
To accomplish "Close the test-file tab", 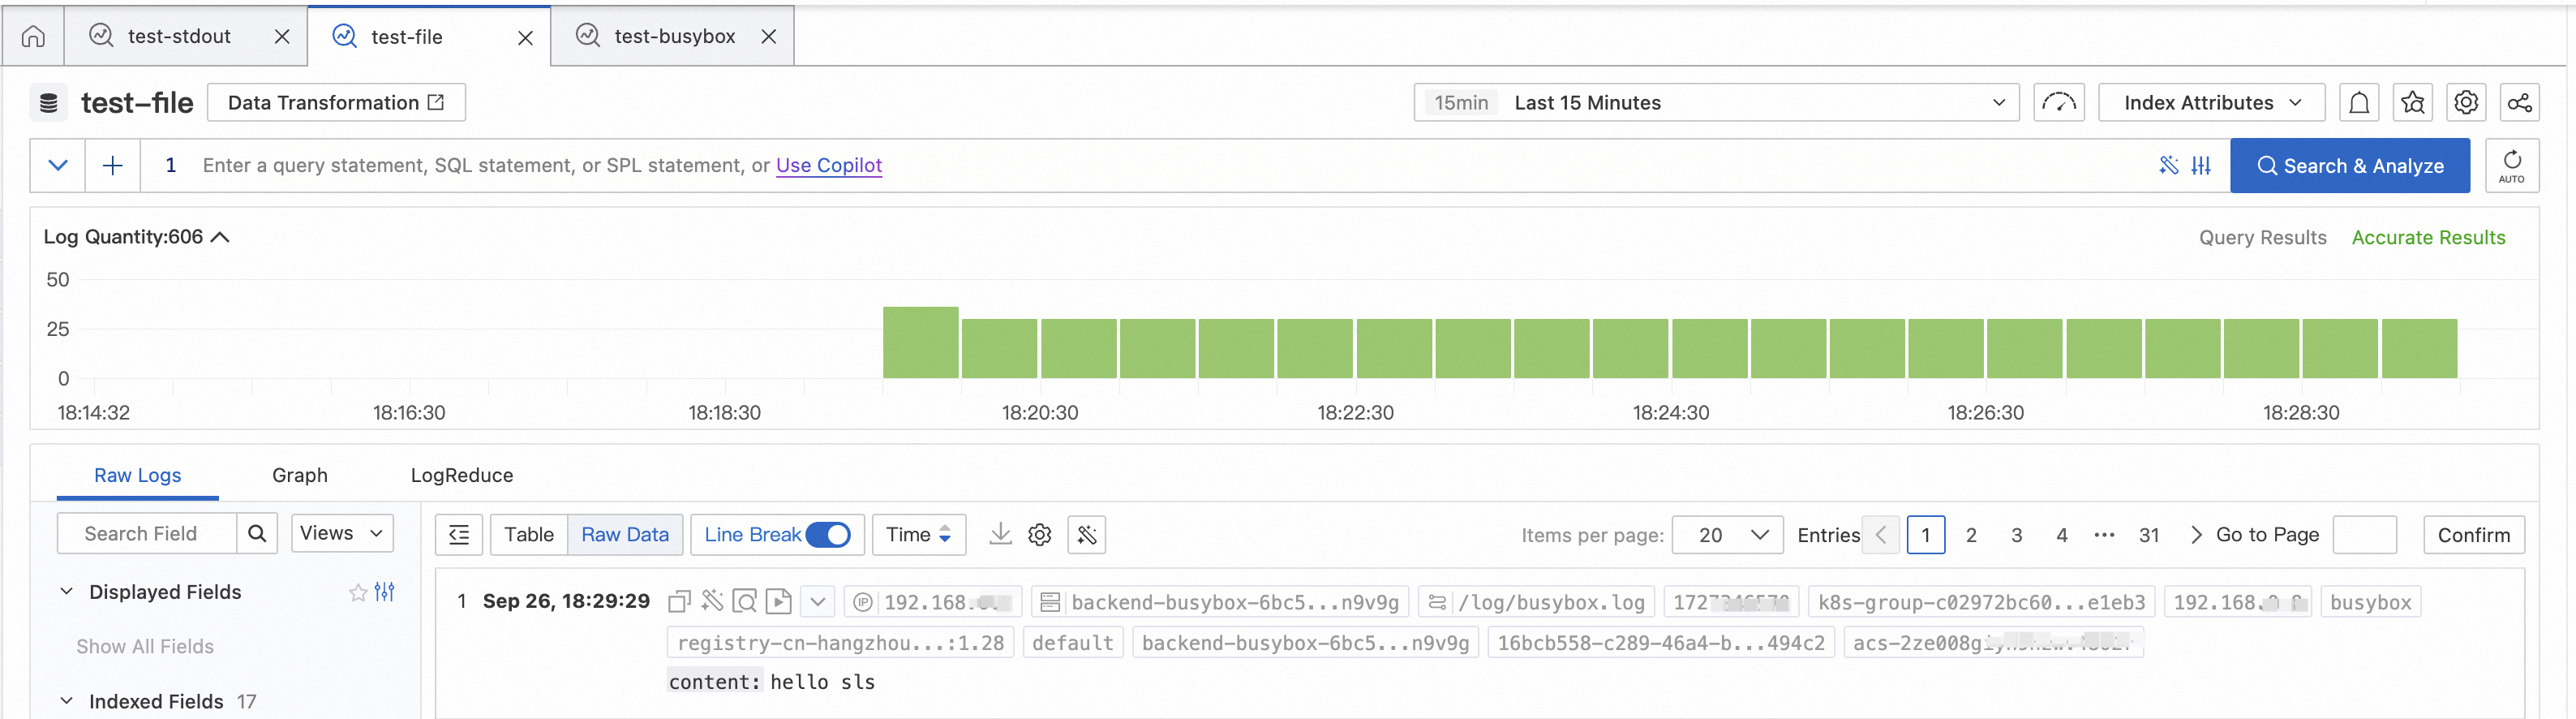I will (525, 38).
